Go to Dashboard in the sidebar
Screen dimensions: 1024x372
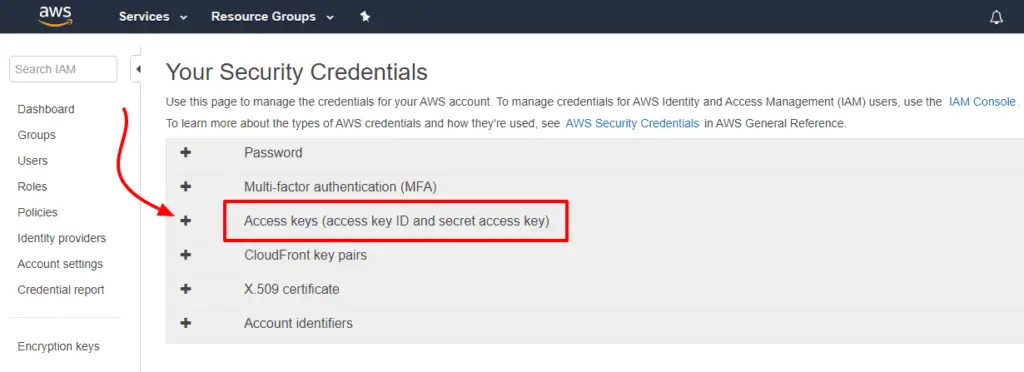[46, 109]
